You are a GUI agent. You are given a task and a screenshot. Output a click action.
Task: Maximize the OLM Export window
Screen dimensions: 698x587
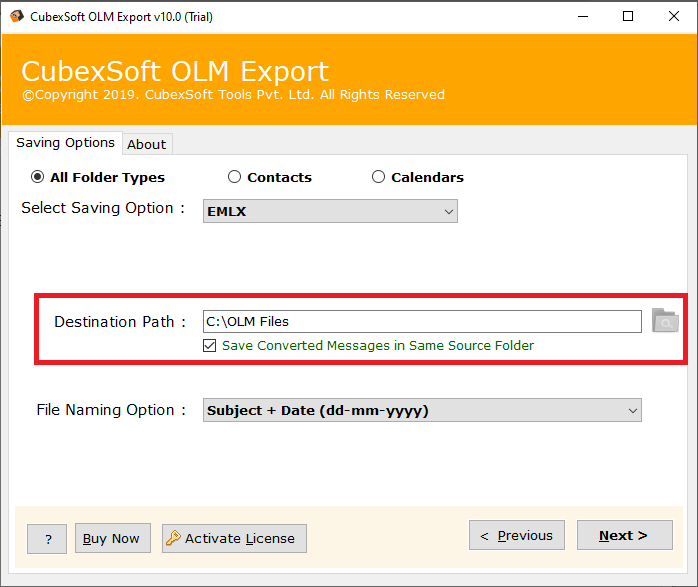(628, 16)
